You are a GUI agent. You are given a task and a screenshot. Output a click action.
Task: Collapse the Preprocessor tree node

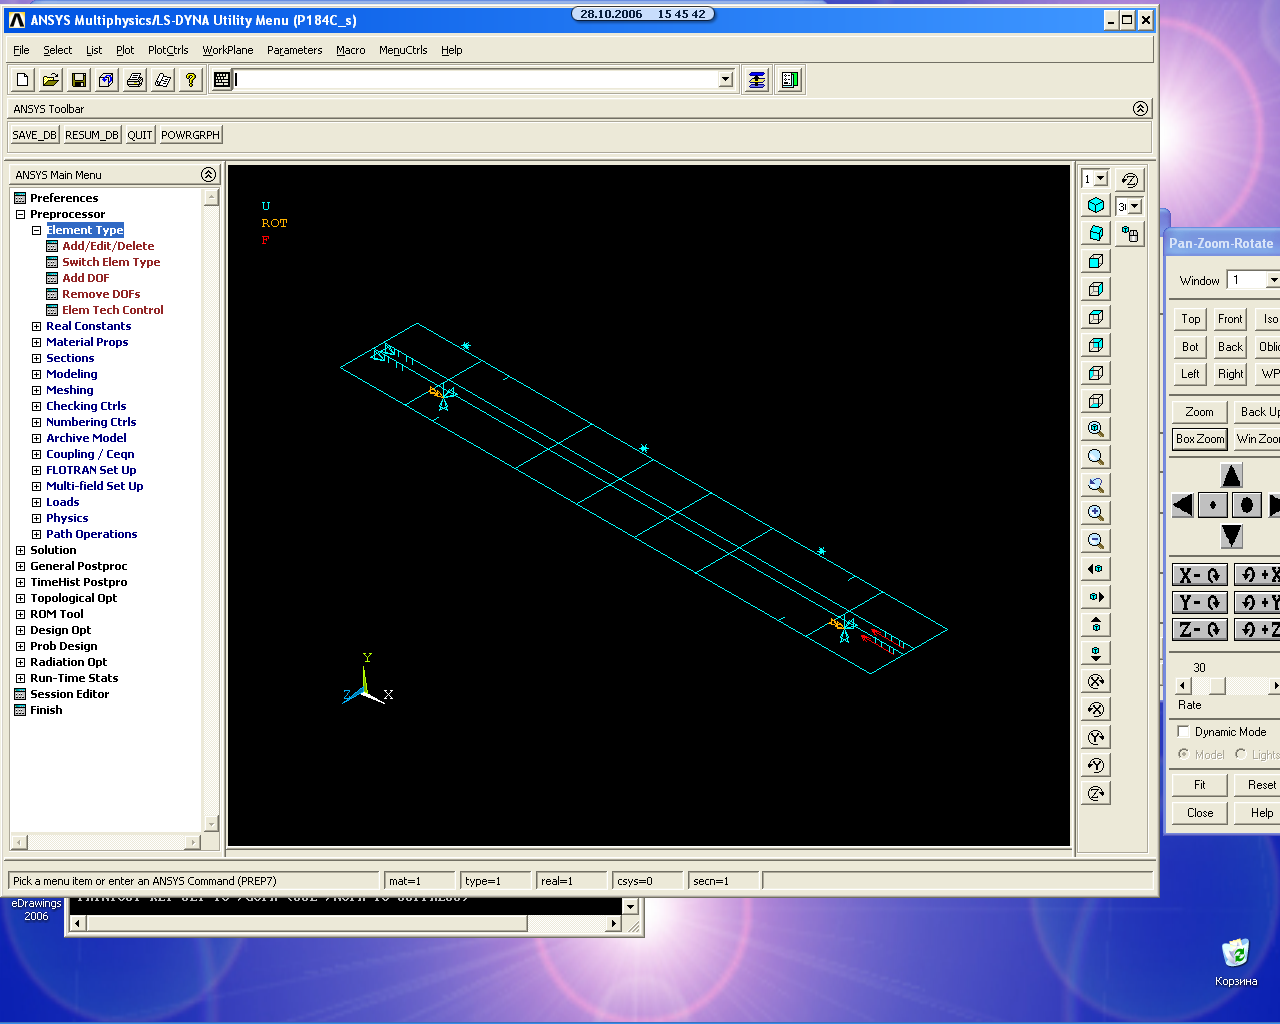point(20,214)
